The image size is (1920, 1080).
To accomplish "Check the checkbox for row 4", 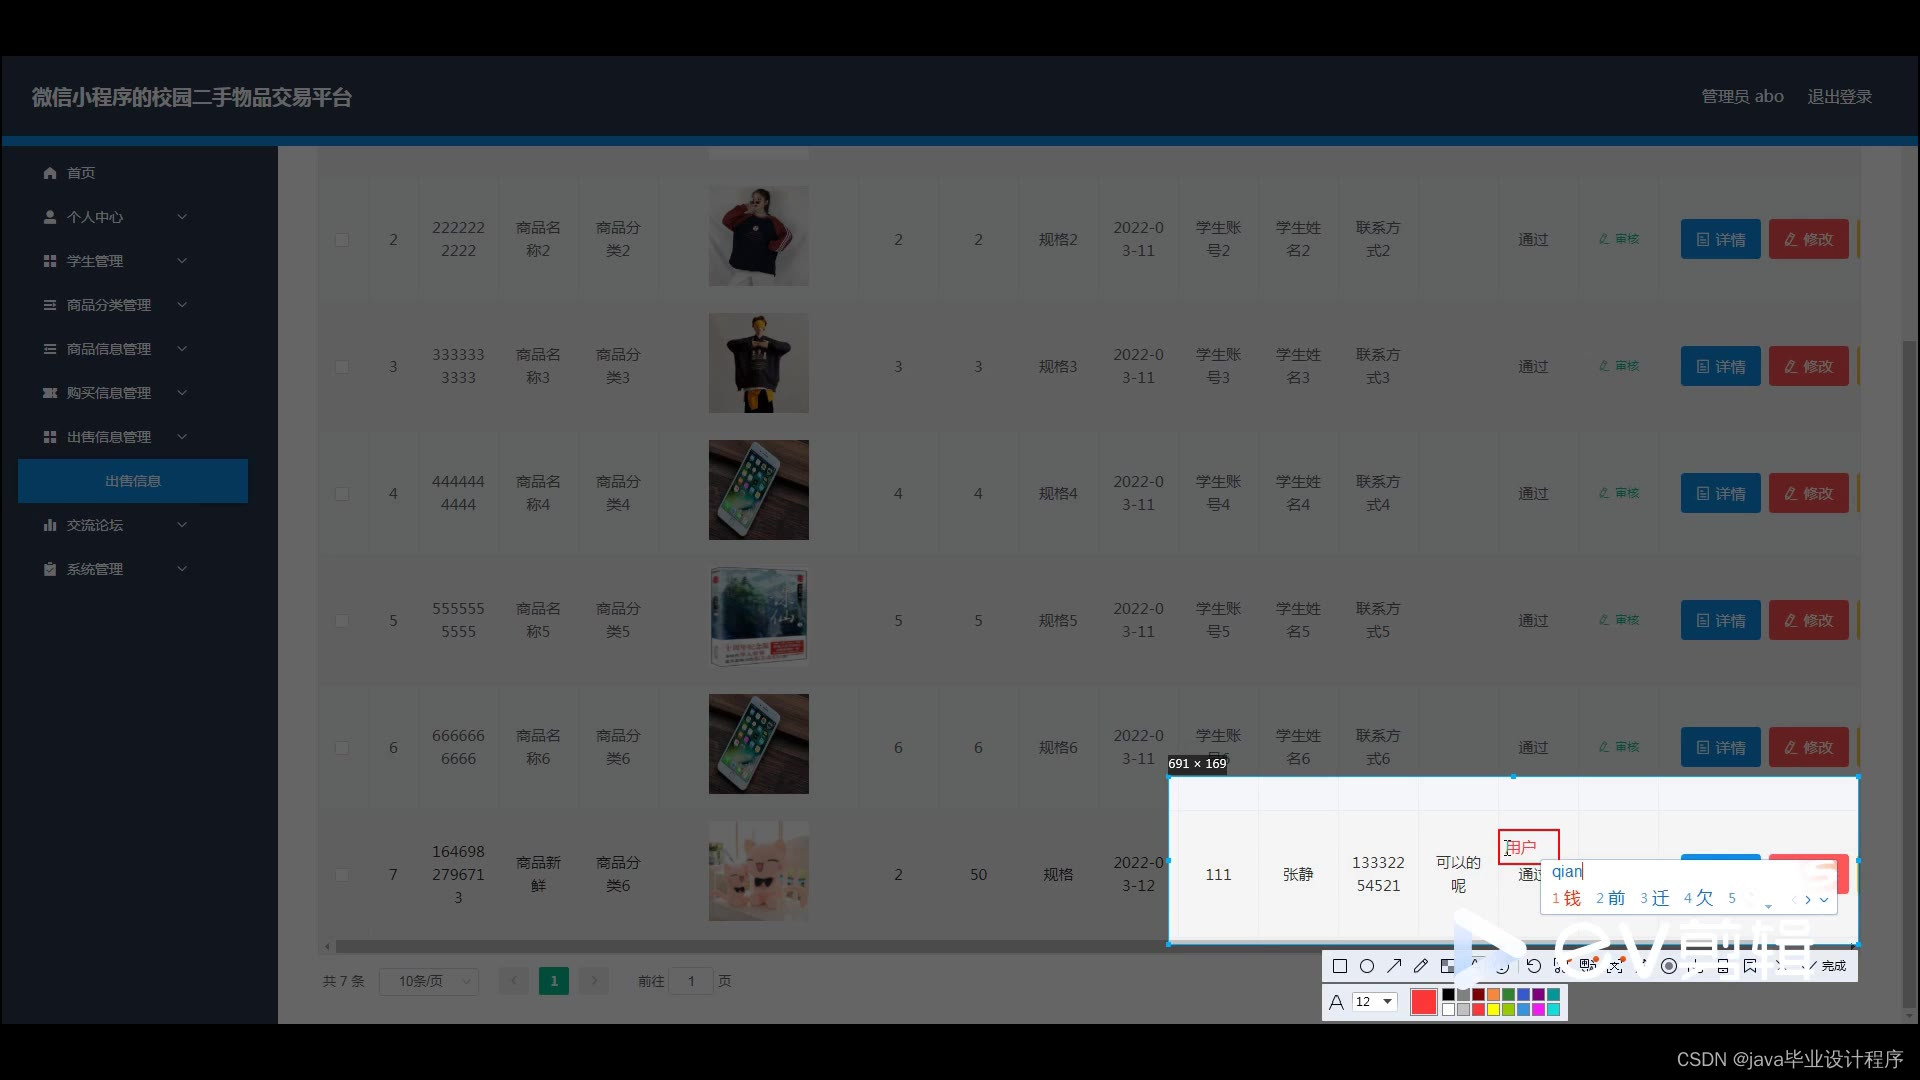I will [342, 494].
